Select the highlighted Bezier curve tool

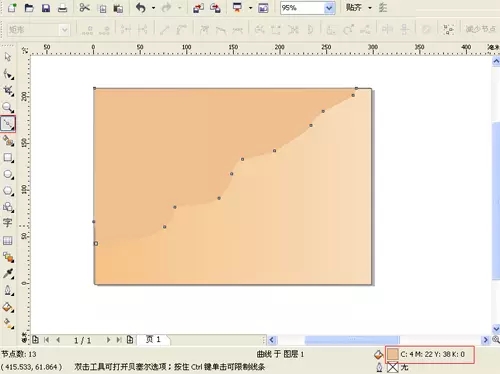click(x=8, y=124)
